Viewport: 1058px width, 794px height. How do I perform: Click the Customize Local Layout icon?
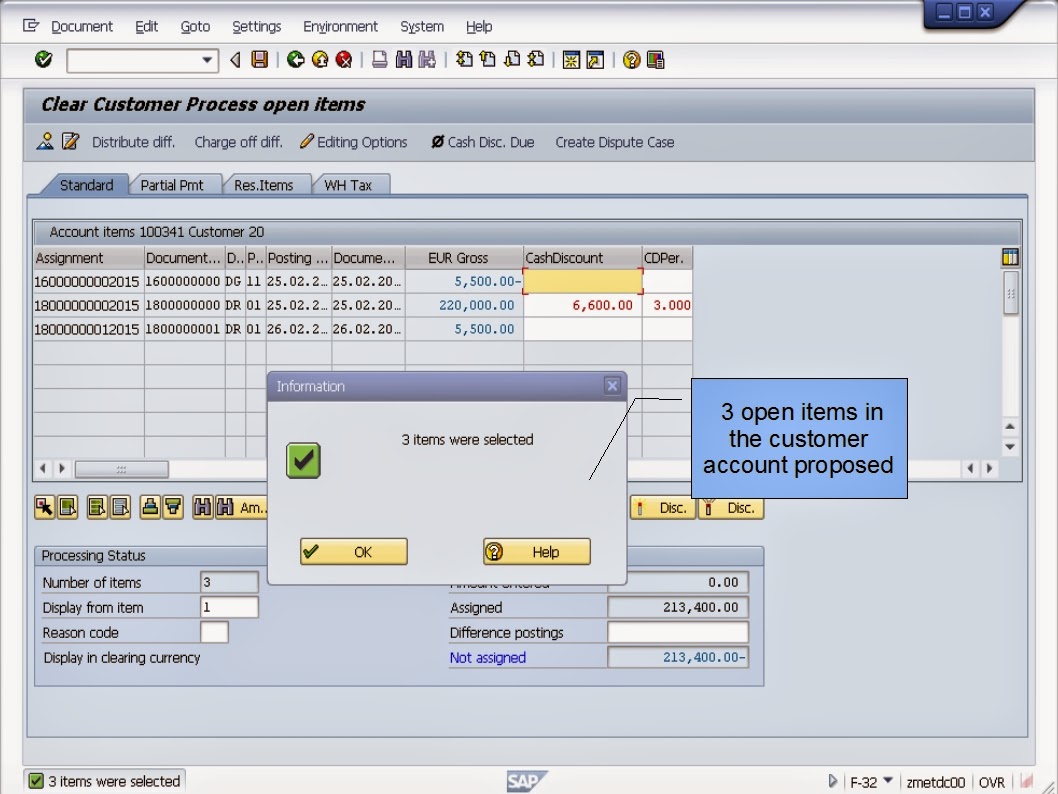655,60
